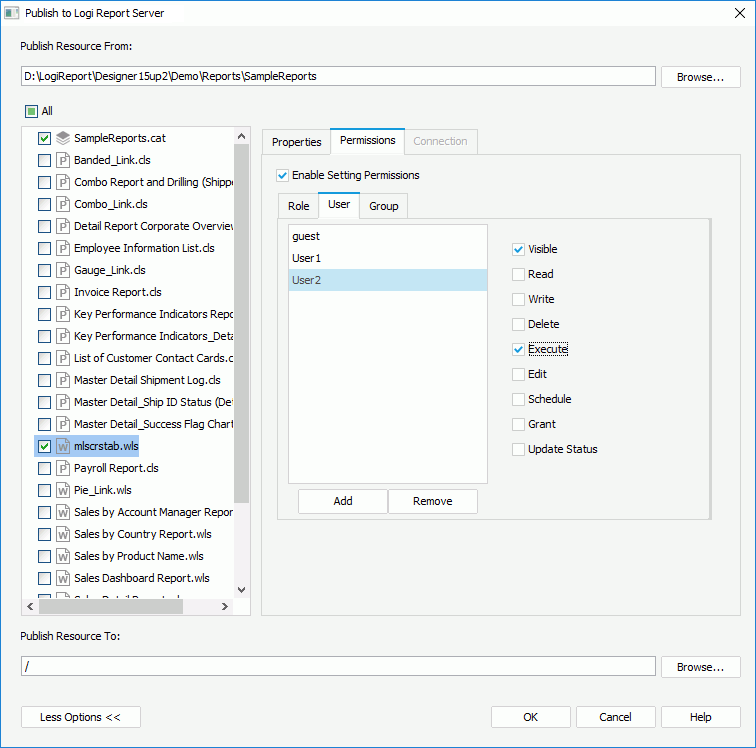The width and height of the screenshot is (756, 748).
Task: Click the Sales Dashboard Report.wls icon
Action: click(x=62, y=578)
